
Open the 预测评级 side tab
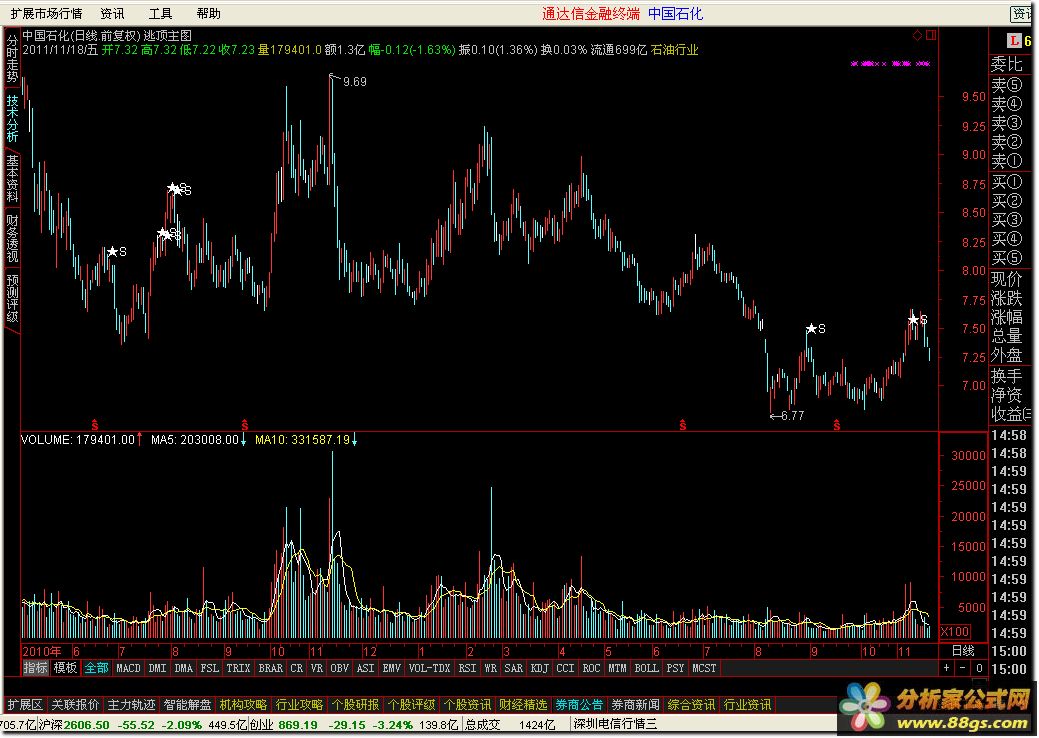pyautogui.click(x=13, y=298)
